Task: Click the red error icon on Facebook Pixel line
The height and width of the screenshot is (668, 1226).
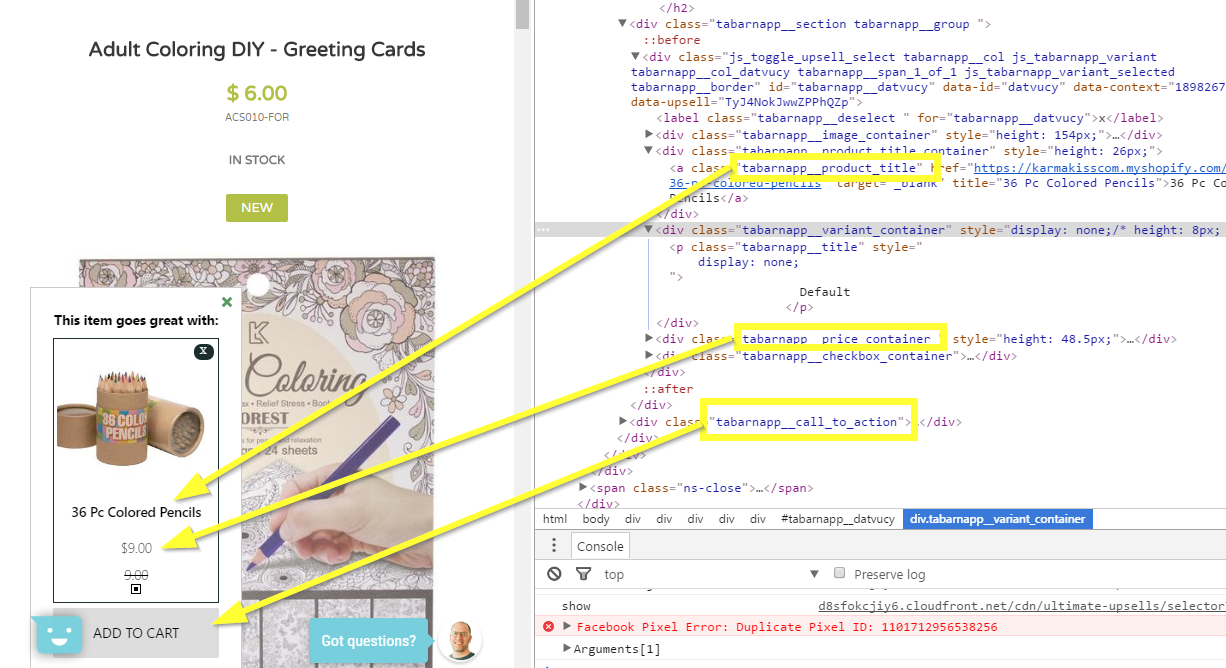Action: pyautogui.click(x=548, y=626)
